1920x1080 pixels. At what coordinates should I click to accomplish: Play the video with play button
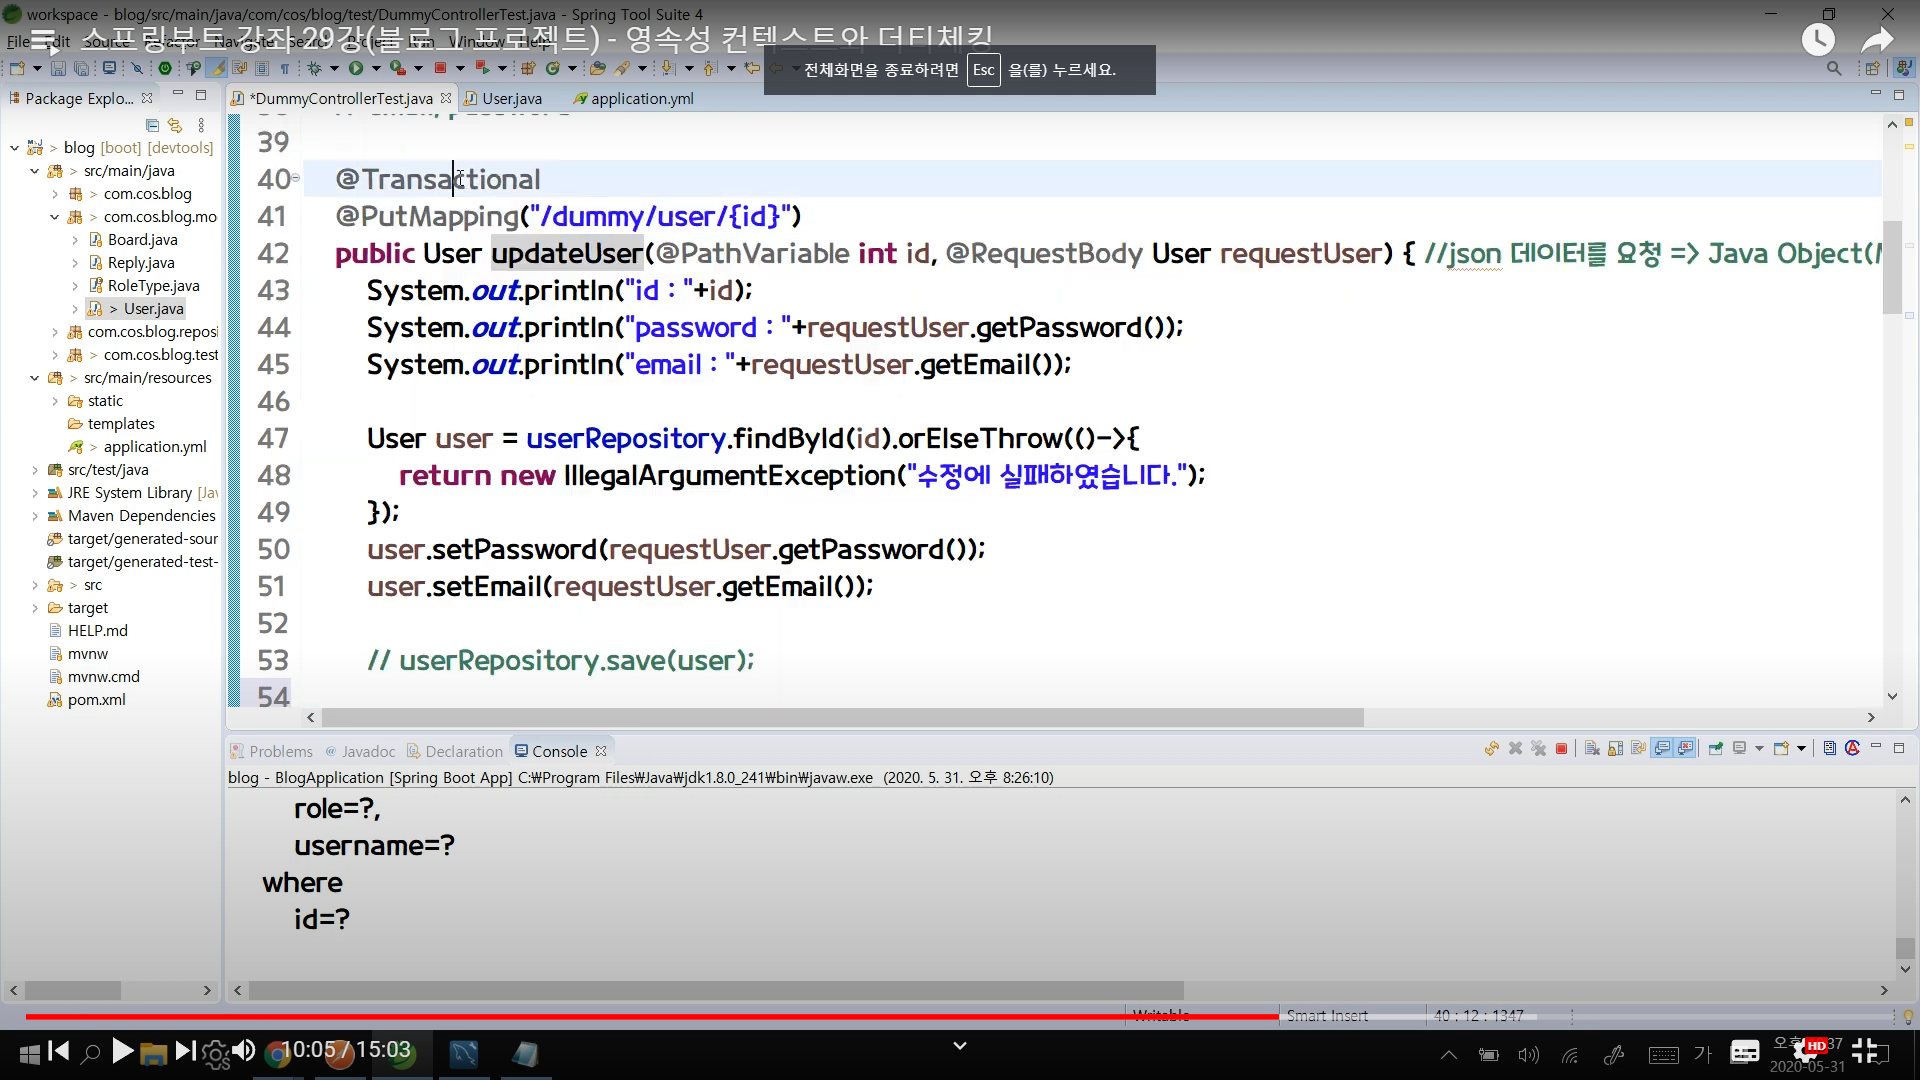point(122,1051)
